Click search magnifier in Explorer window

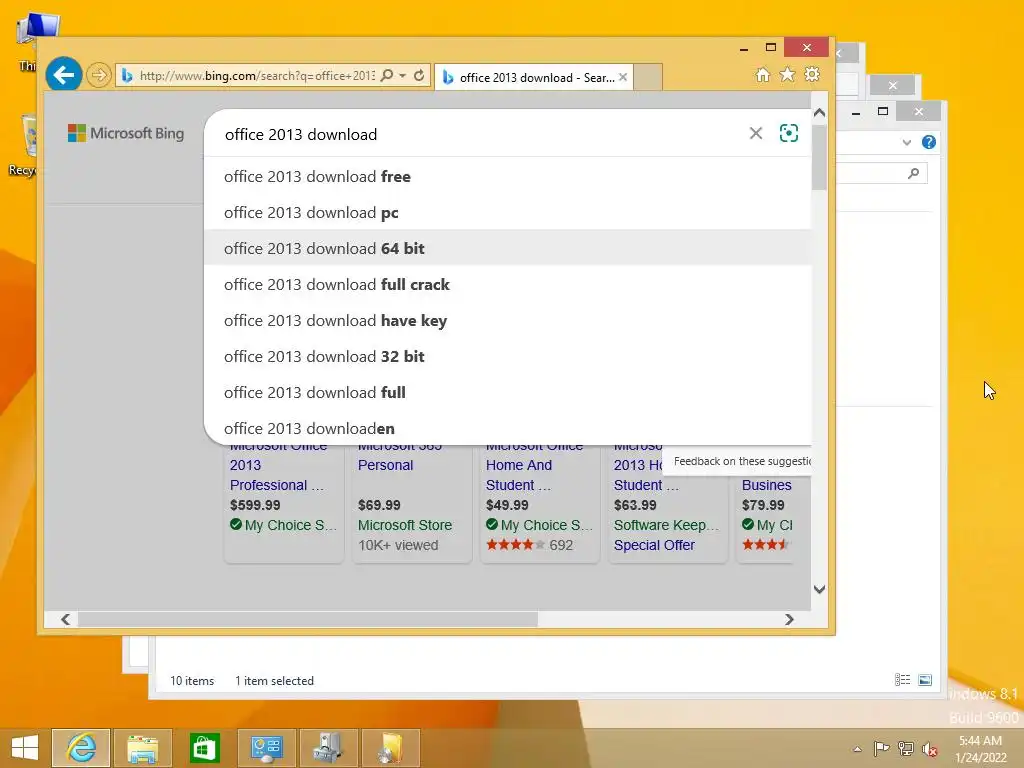(x=914, y=173)
